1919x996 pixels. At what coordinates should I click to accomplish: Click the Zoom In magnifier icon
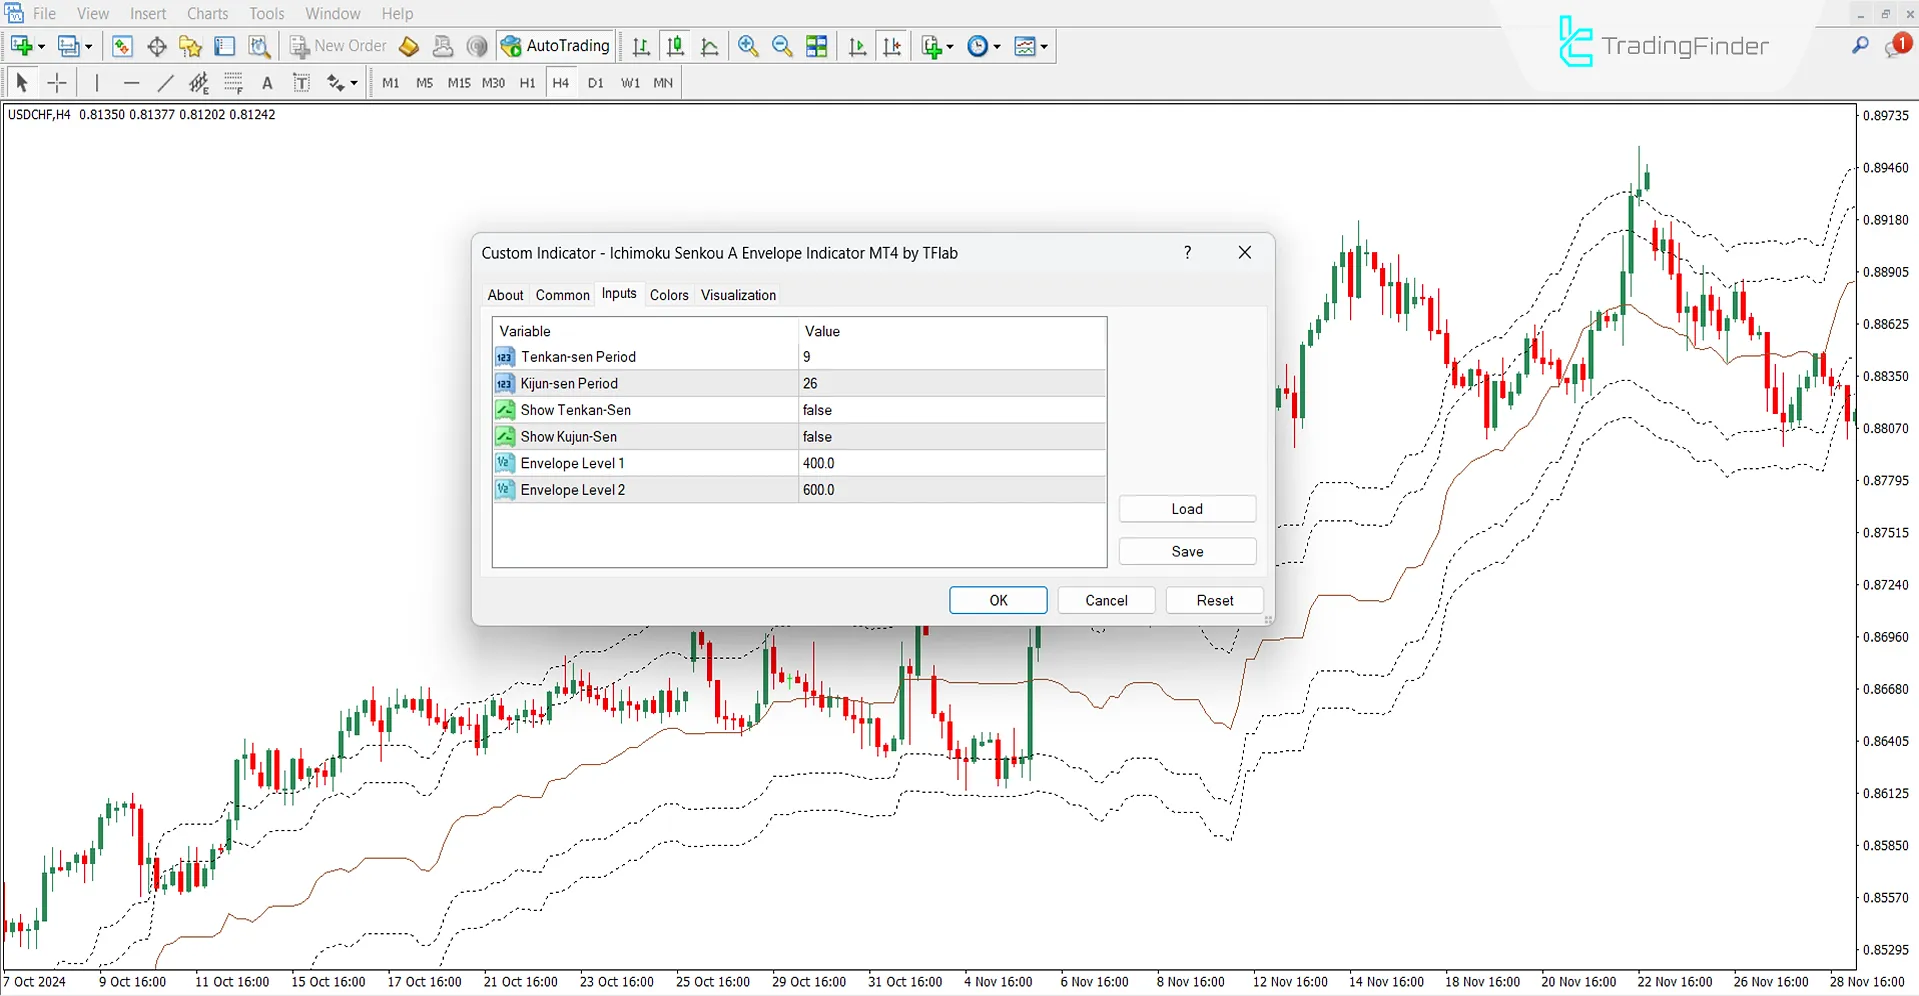point(748,46)
